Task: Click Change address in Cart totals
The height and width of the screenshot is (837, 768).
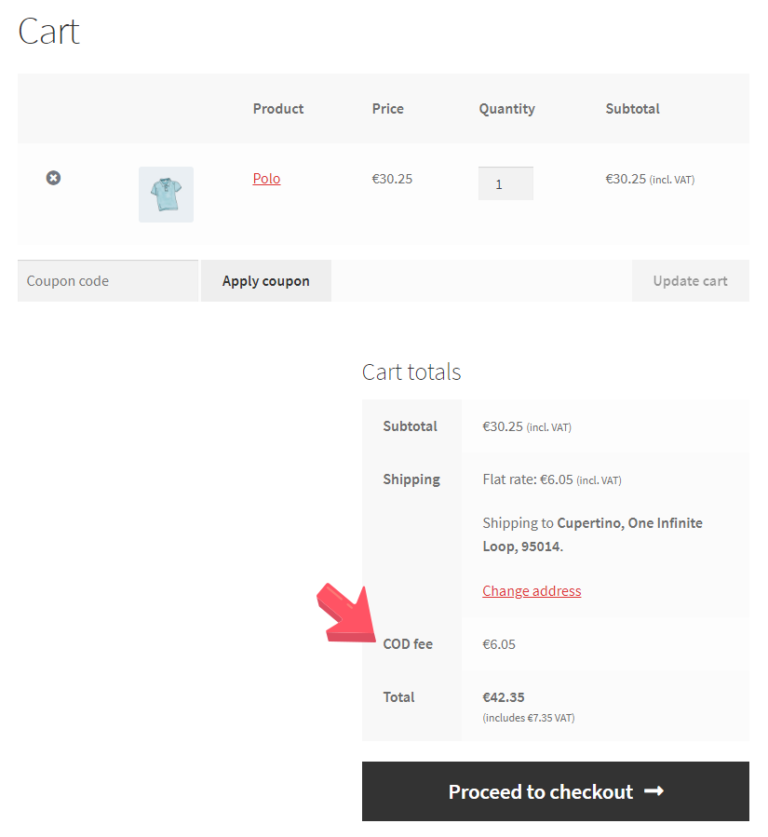Action: [531, 590]
